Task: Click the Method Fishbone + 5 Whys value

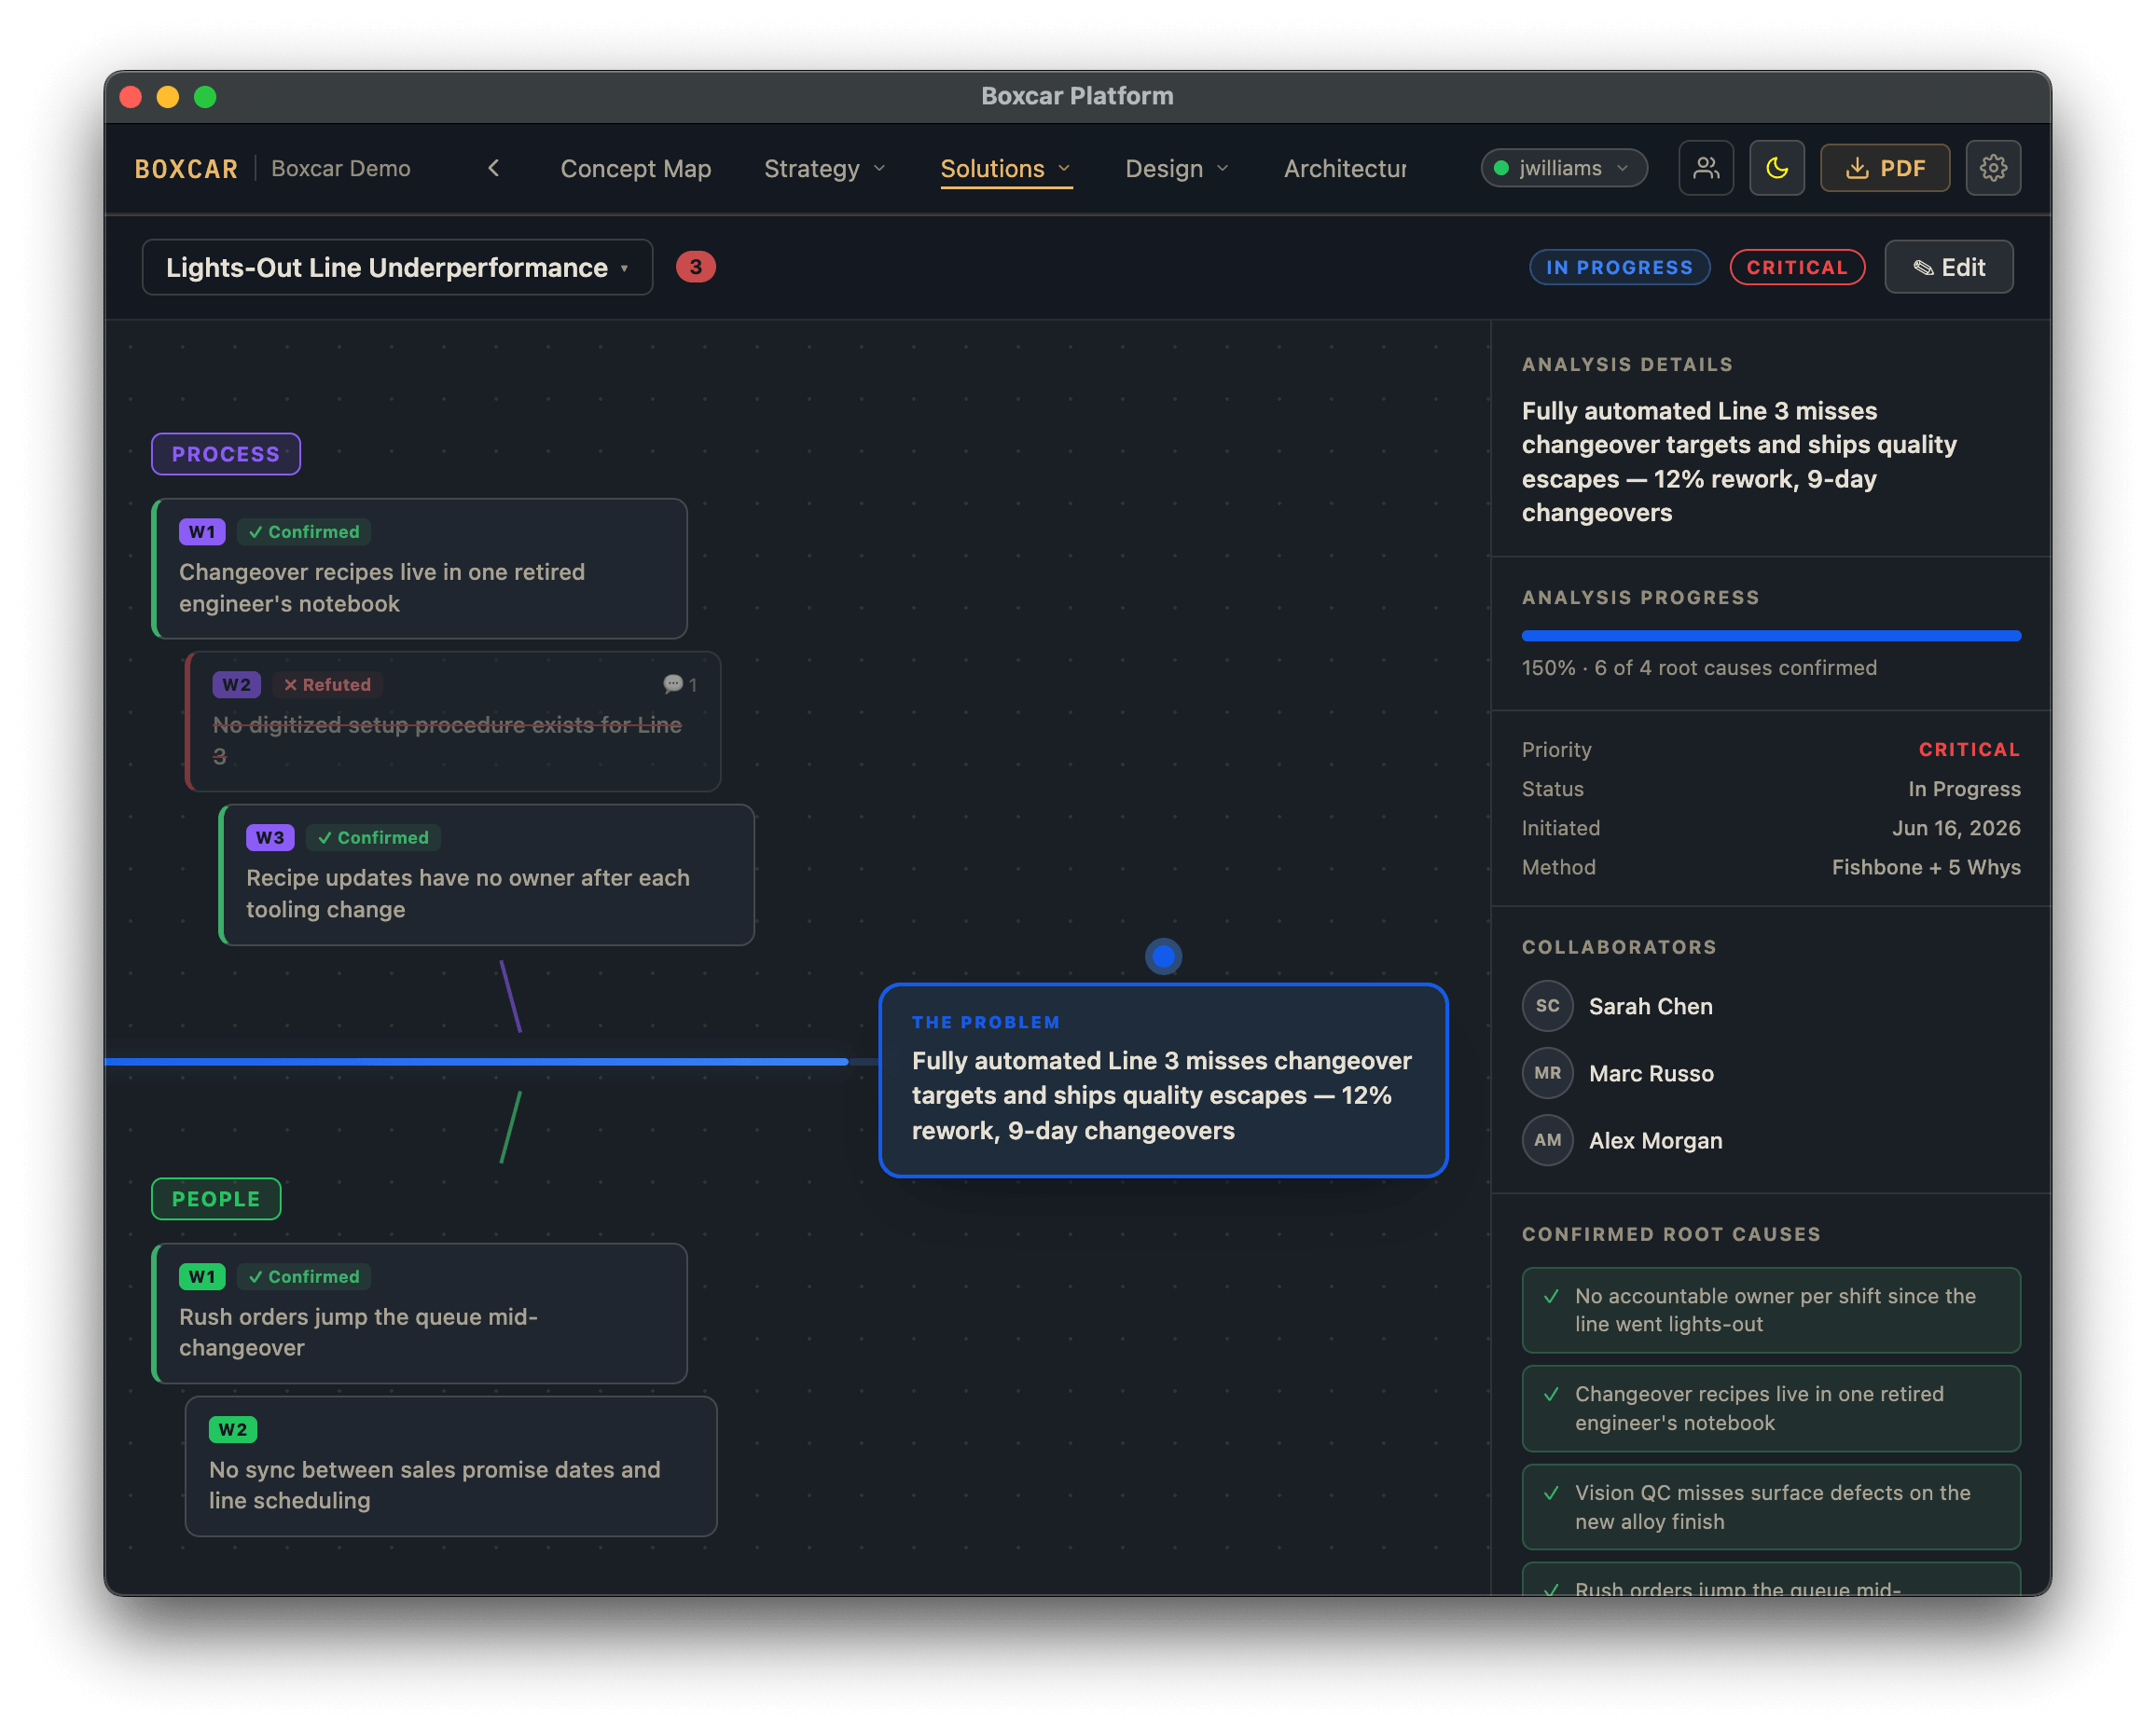Action: 1926,867
